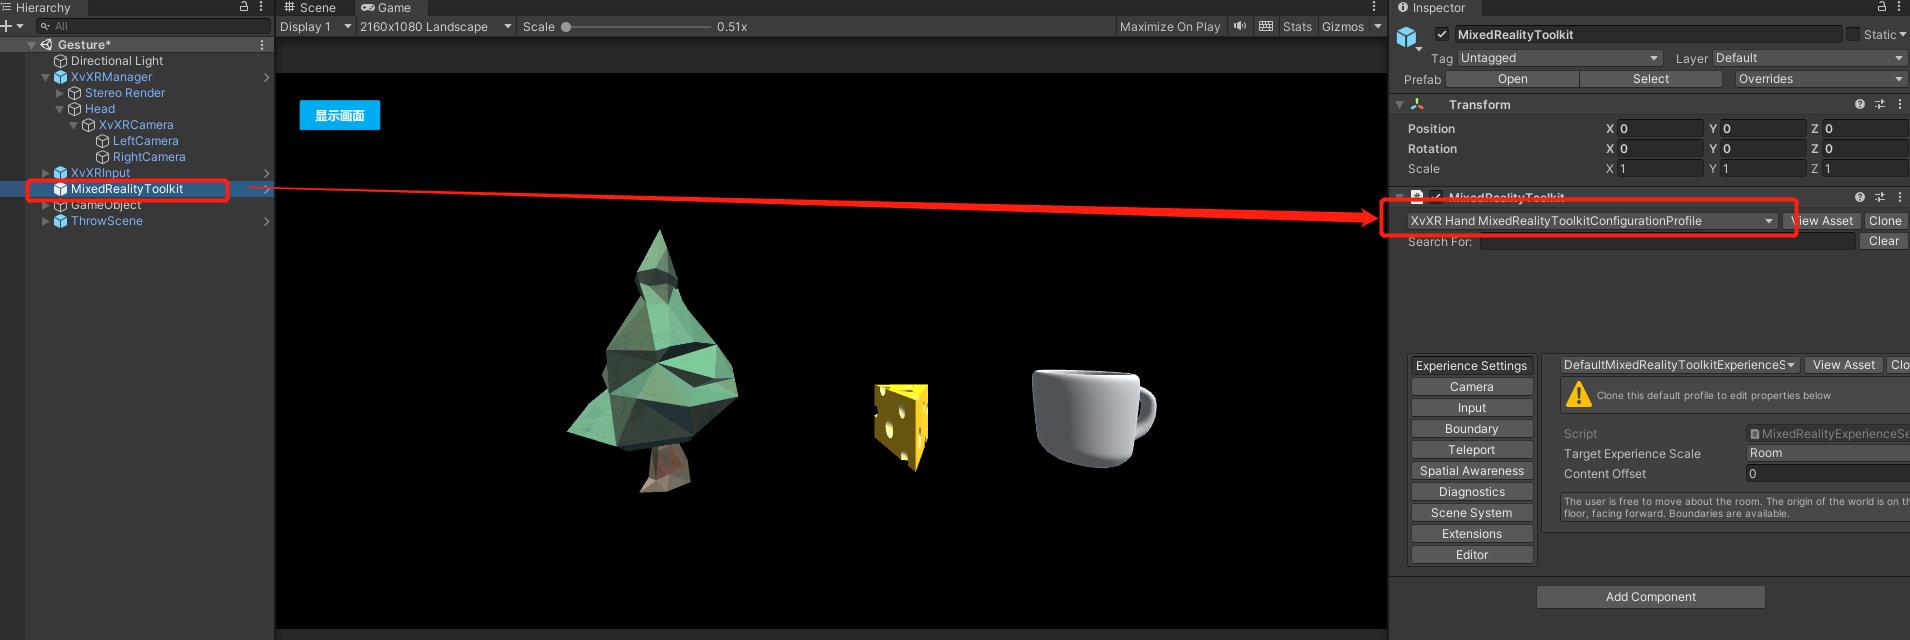Click the prefab Open button

click(1513, 79)
